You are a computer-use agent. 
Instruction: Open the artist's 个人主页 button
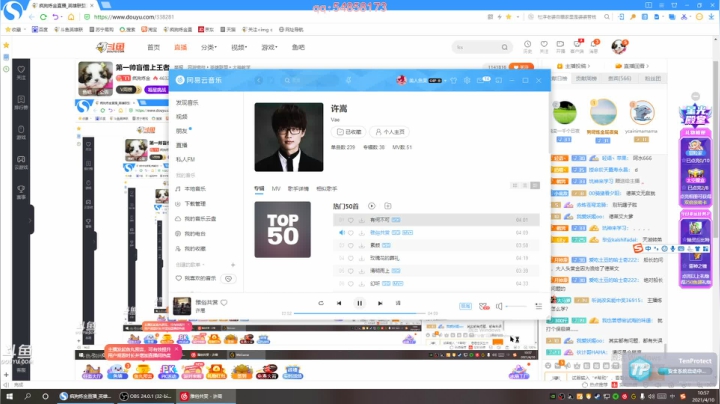(389, 132)
